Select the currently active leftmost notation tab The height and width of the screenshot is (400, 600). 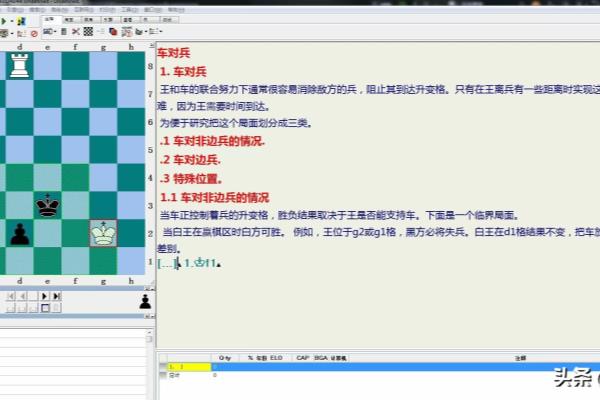51,20
